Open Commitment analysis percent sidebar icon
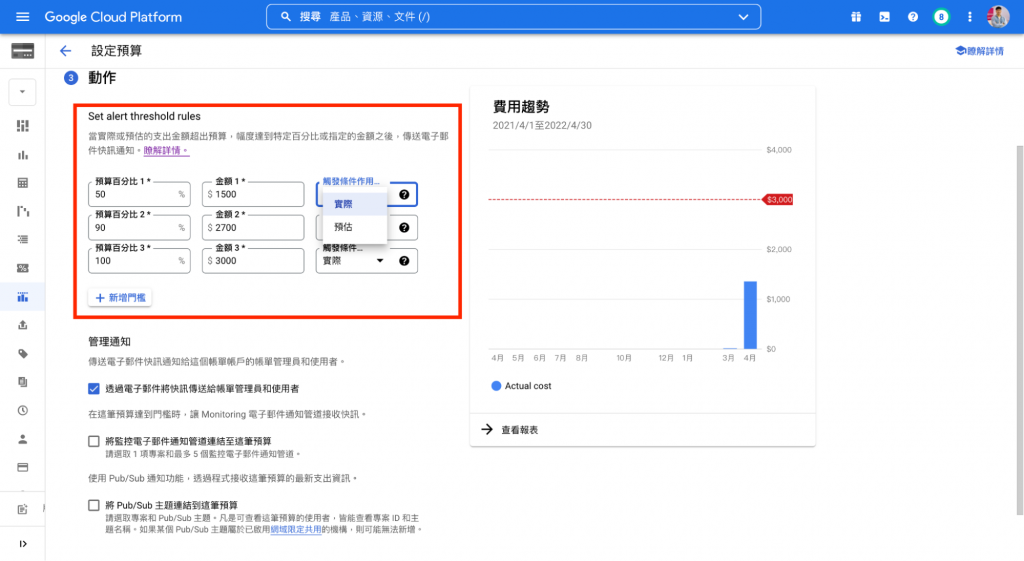This screenshot has width=1024, height=561. (22, 268)
